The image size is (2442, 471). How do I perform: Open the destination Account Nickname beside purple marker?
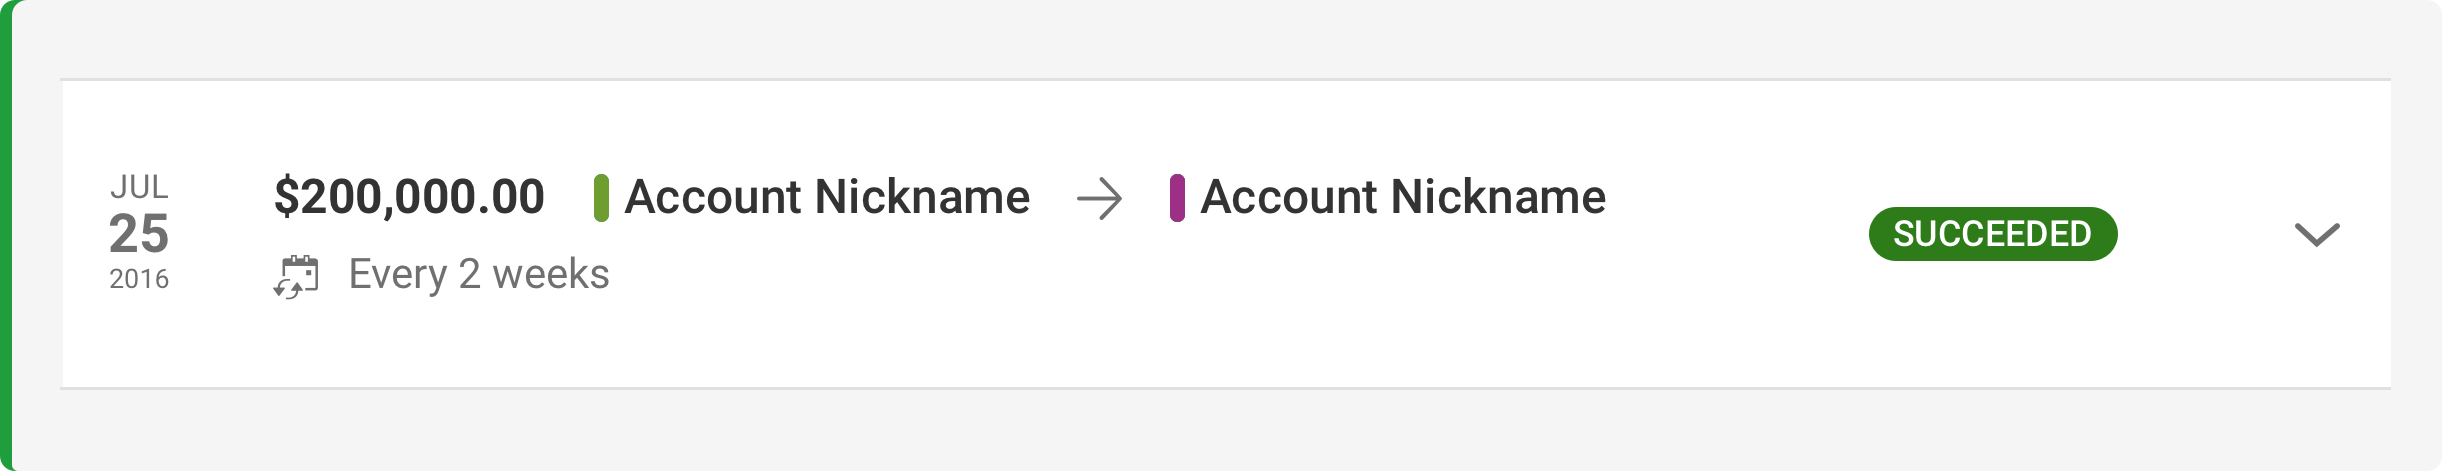tap(1403, 197)
